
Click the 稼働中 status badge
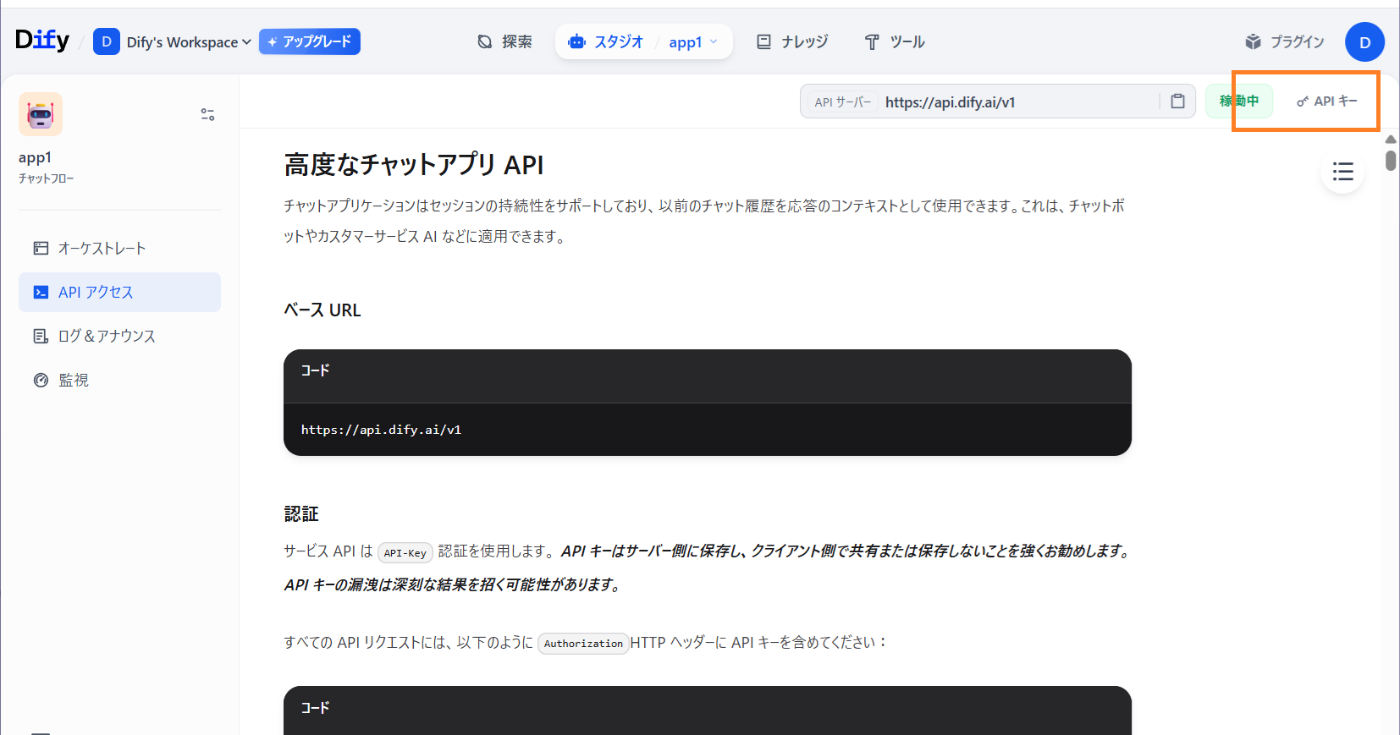1240,101
